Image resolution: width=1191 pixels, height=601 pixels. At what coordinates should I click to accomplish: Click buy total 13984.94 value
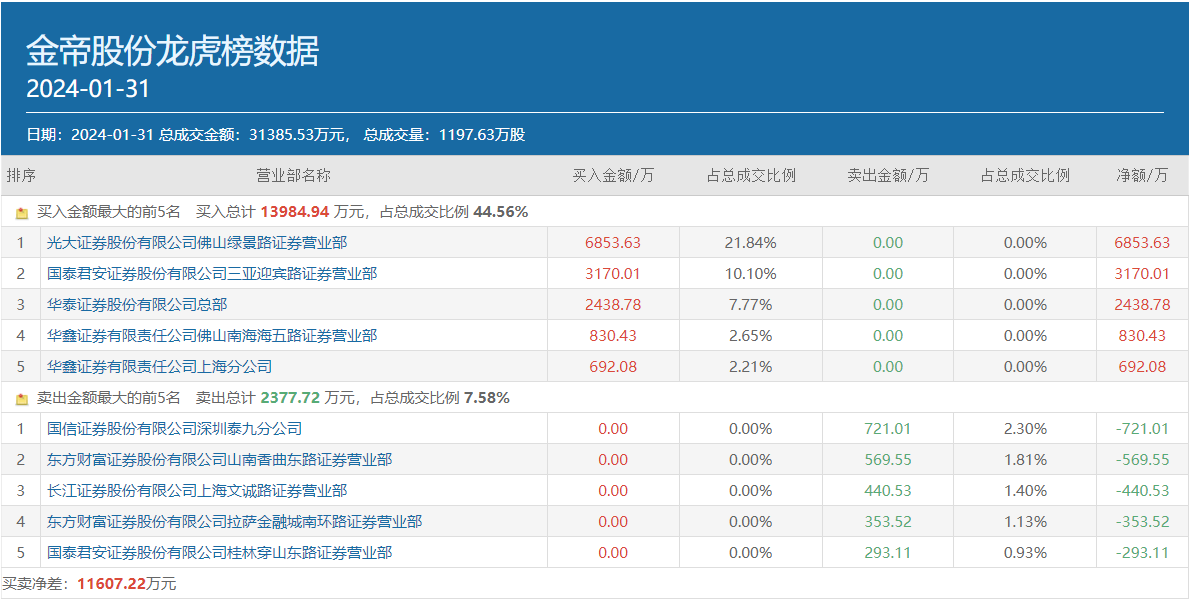pyautogui.click(x=295, y=212)
